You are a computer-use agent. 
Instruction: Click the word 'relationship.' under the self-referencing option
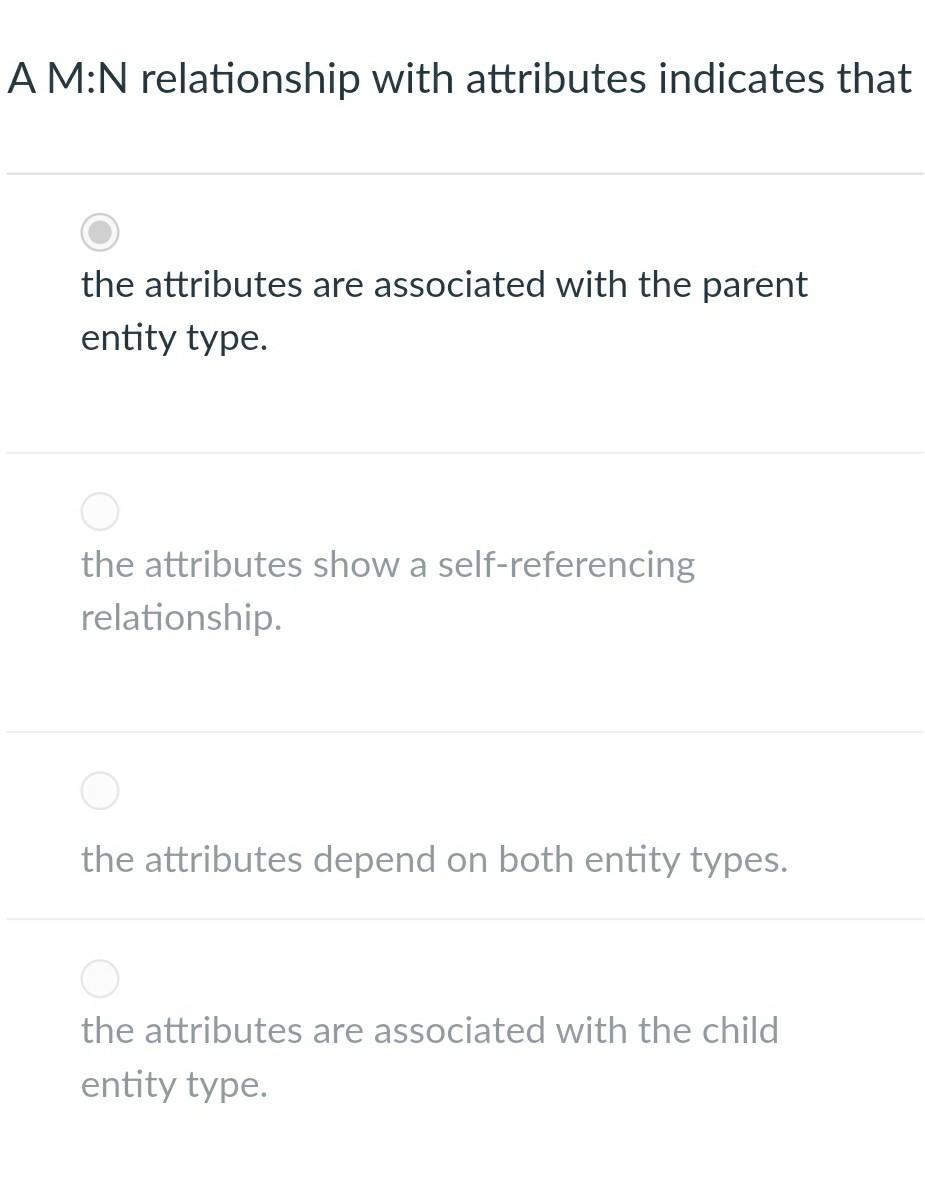point(181,618)
